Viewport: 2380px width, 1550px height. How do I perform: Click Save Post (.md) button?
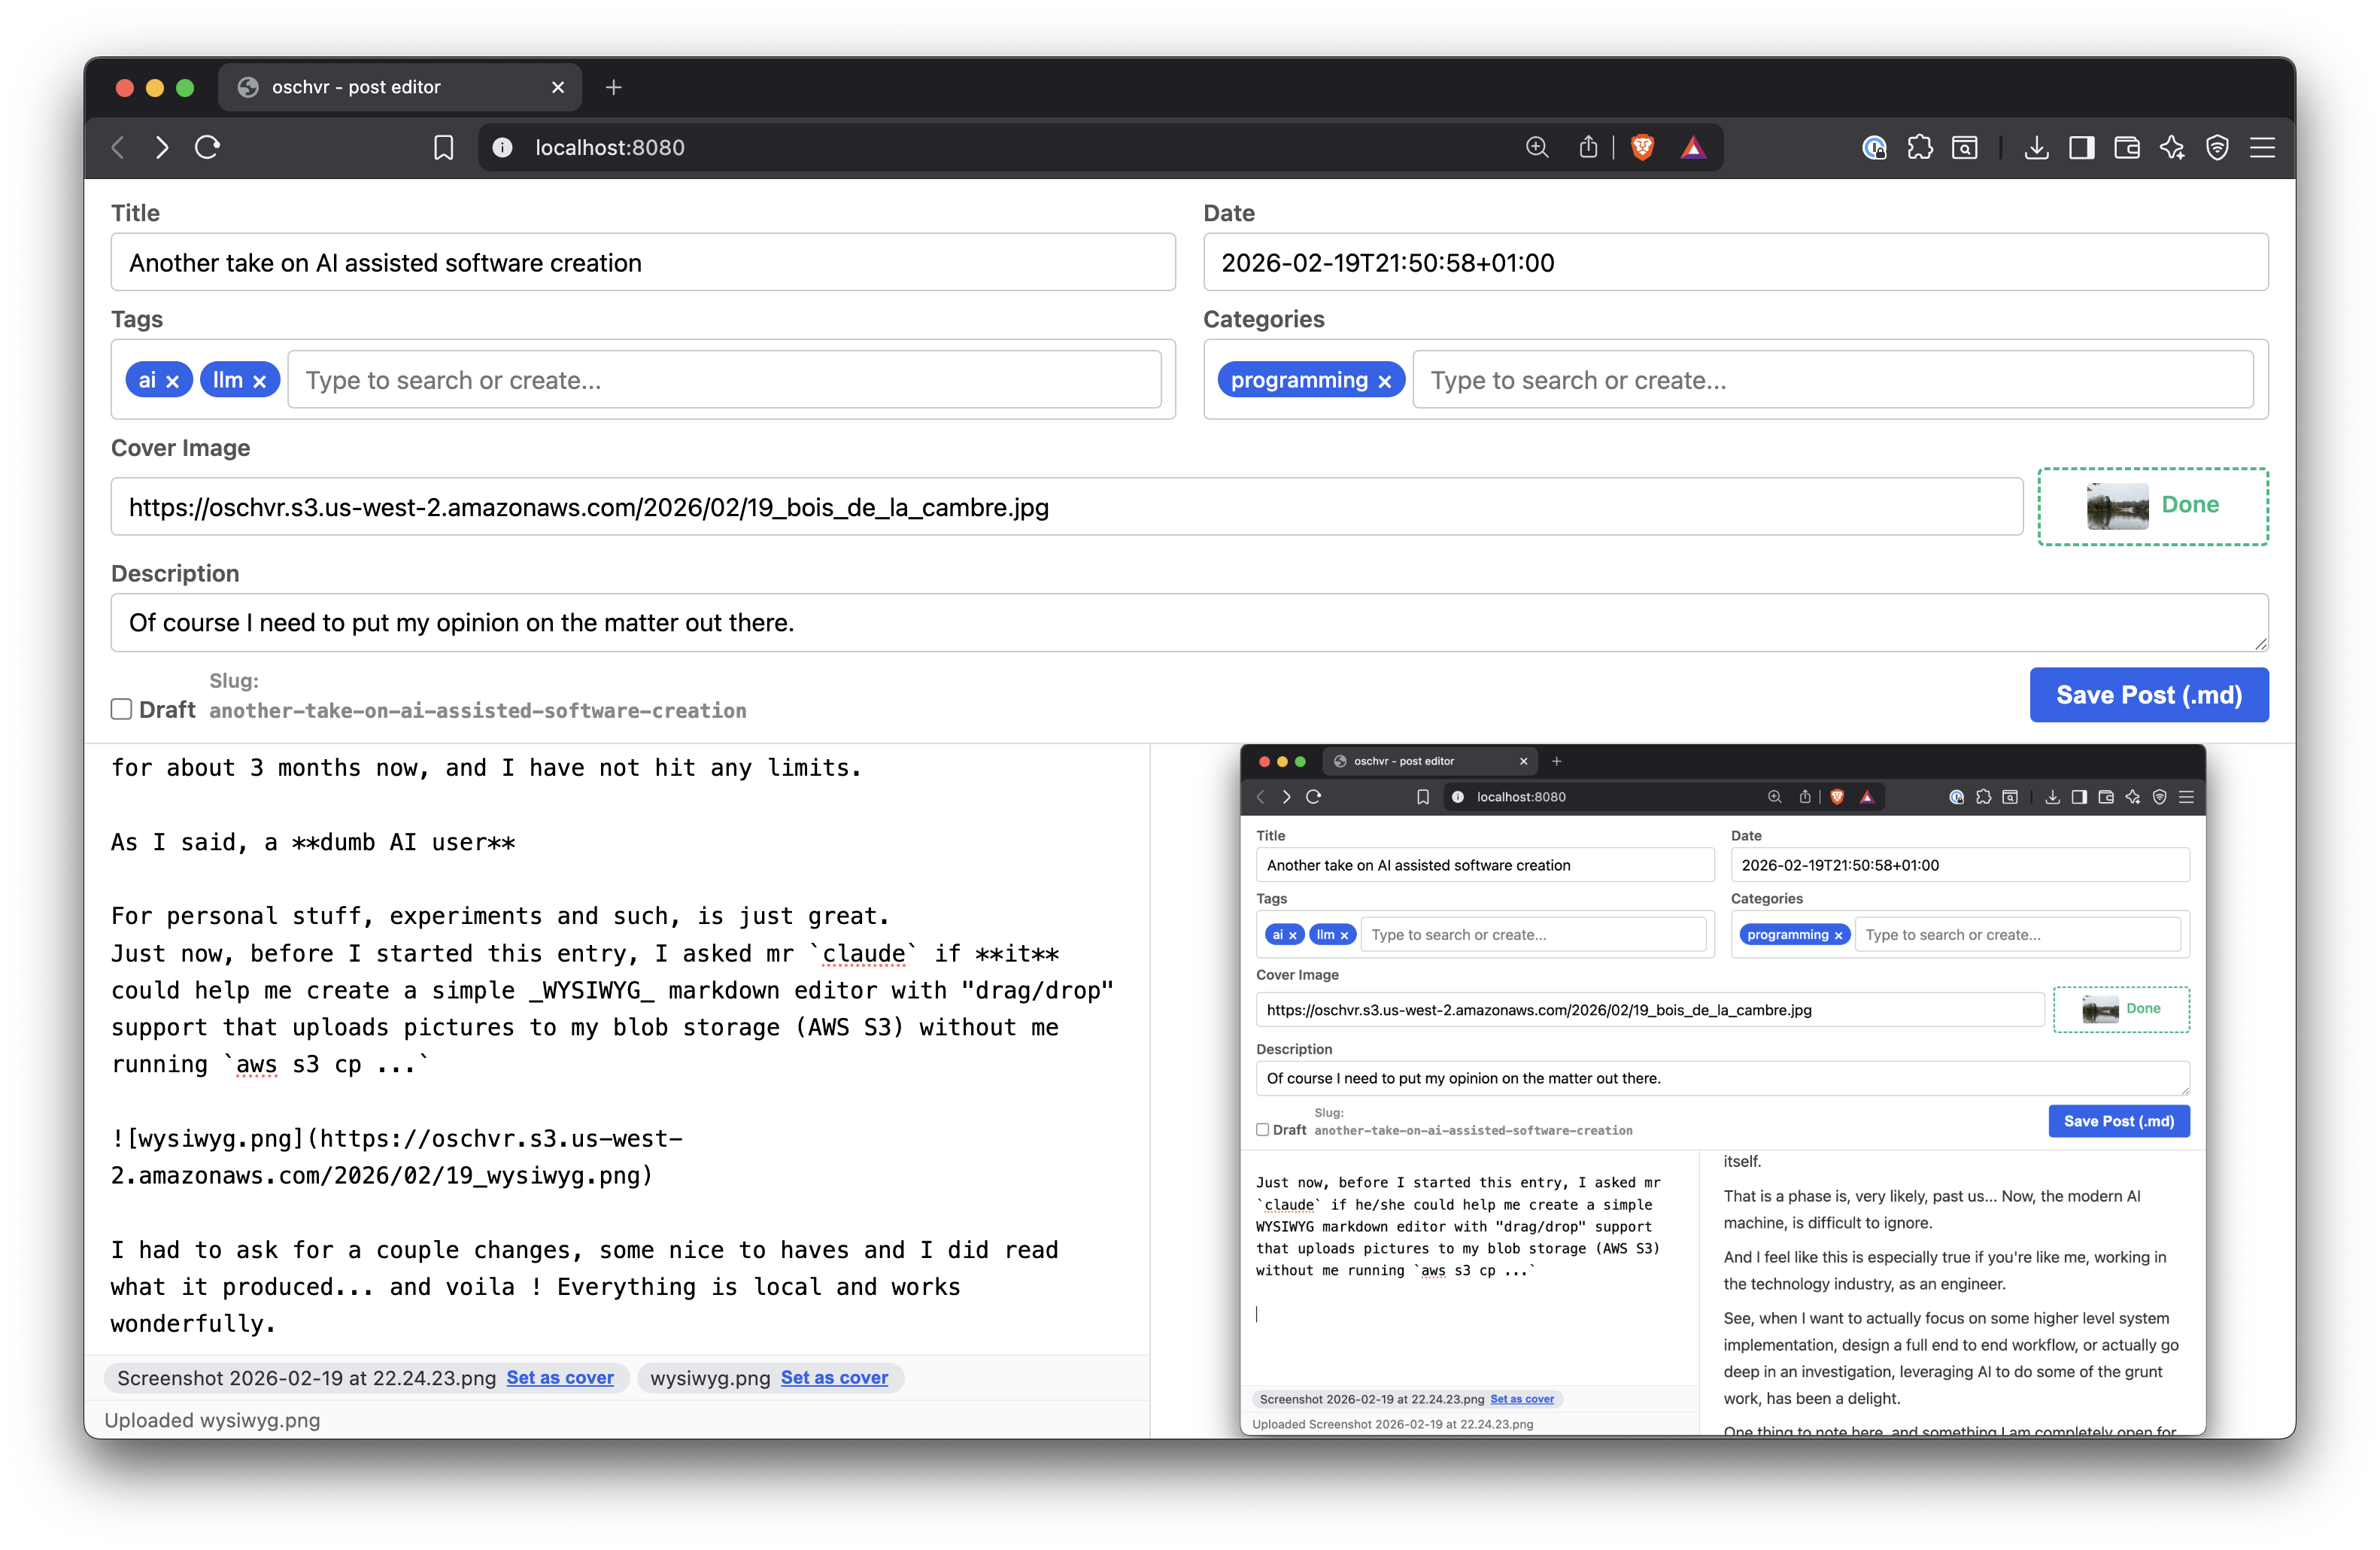(x=2148, y=695)
